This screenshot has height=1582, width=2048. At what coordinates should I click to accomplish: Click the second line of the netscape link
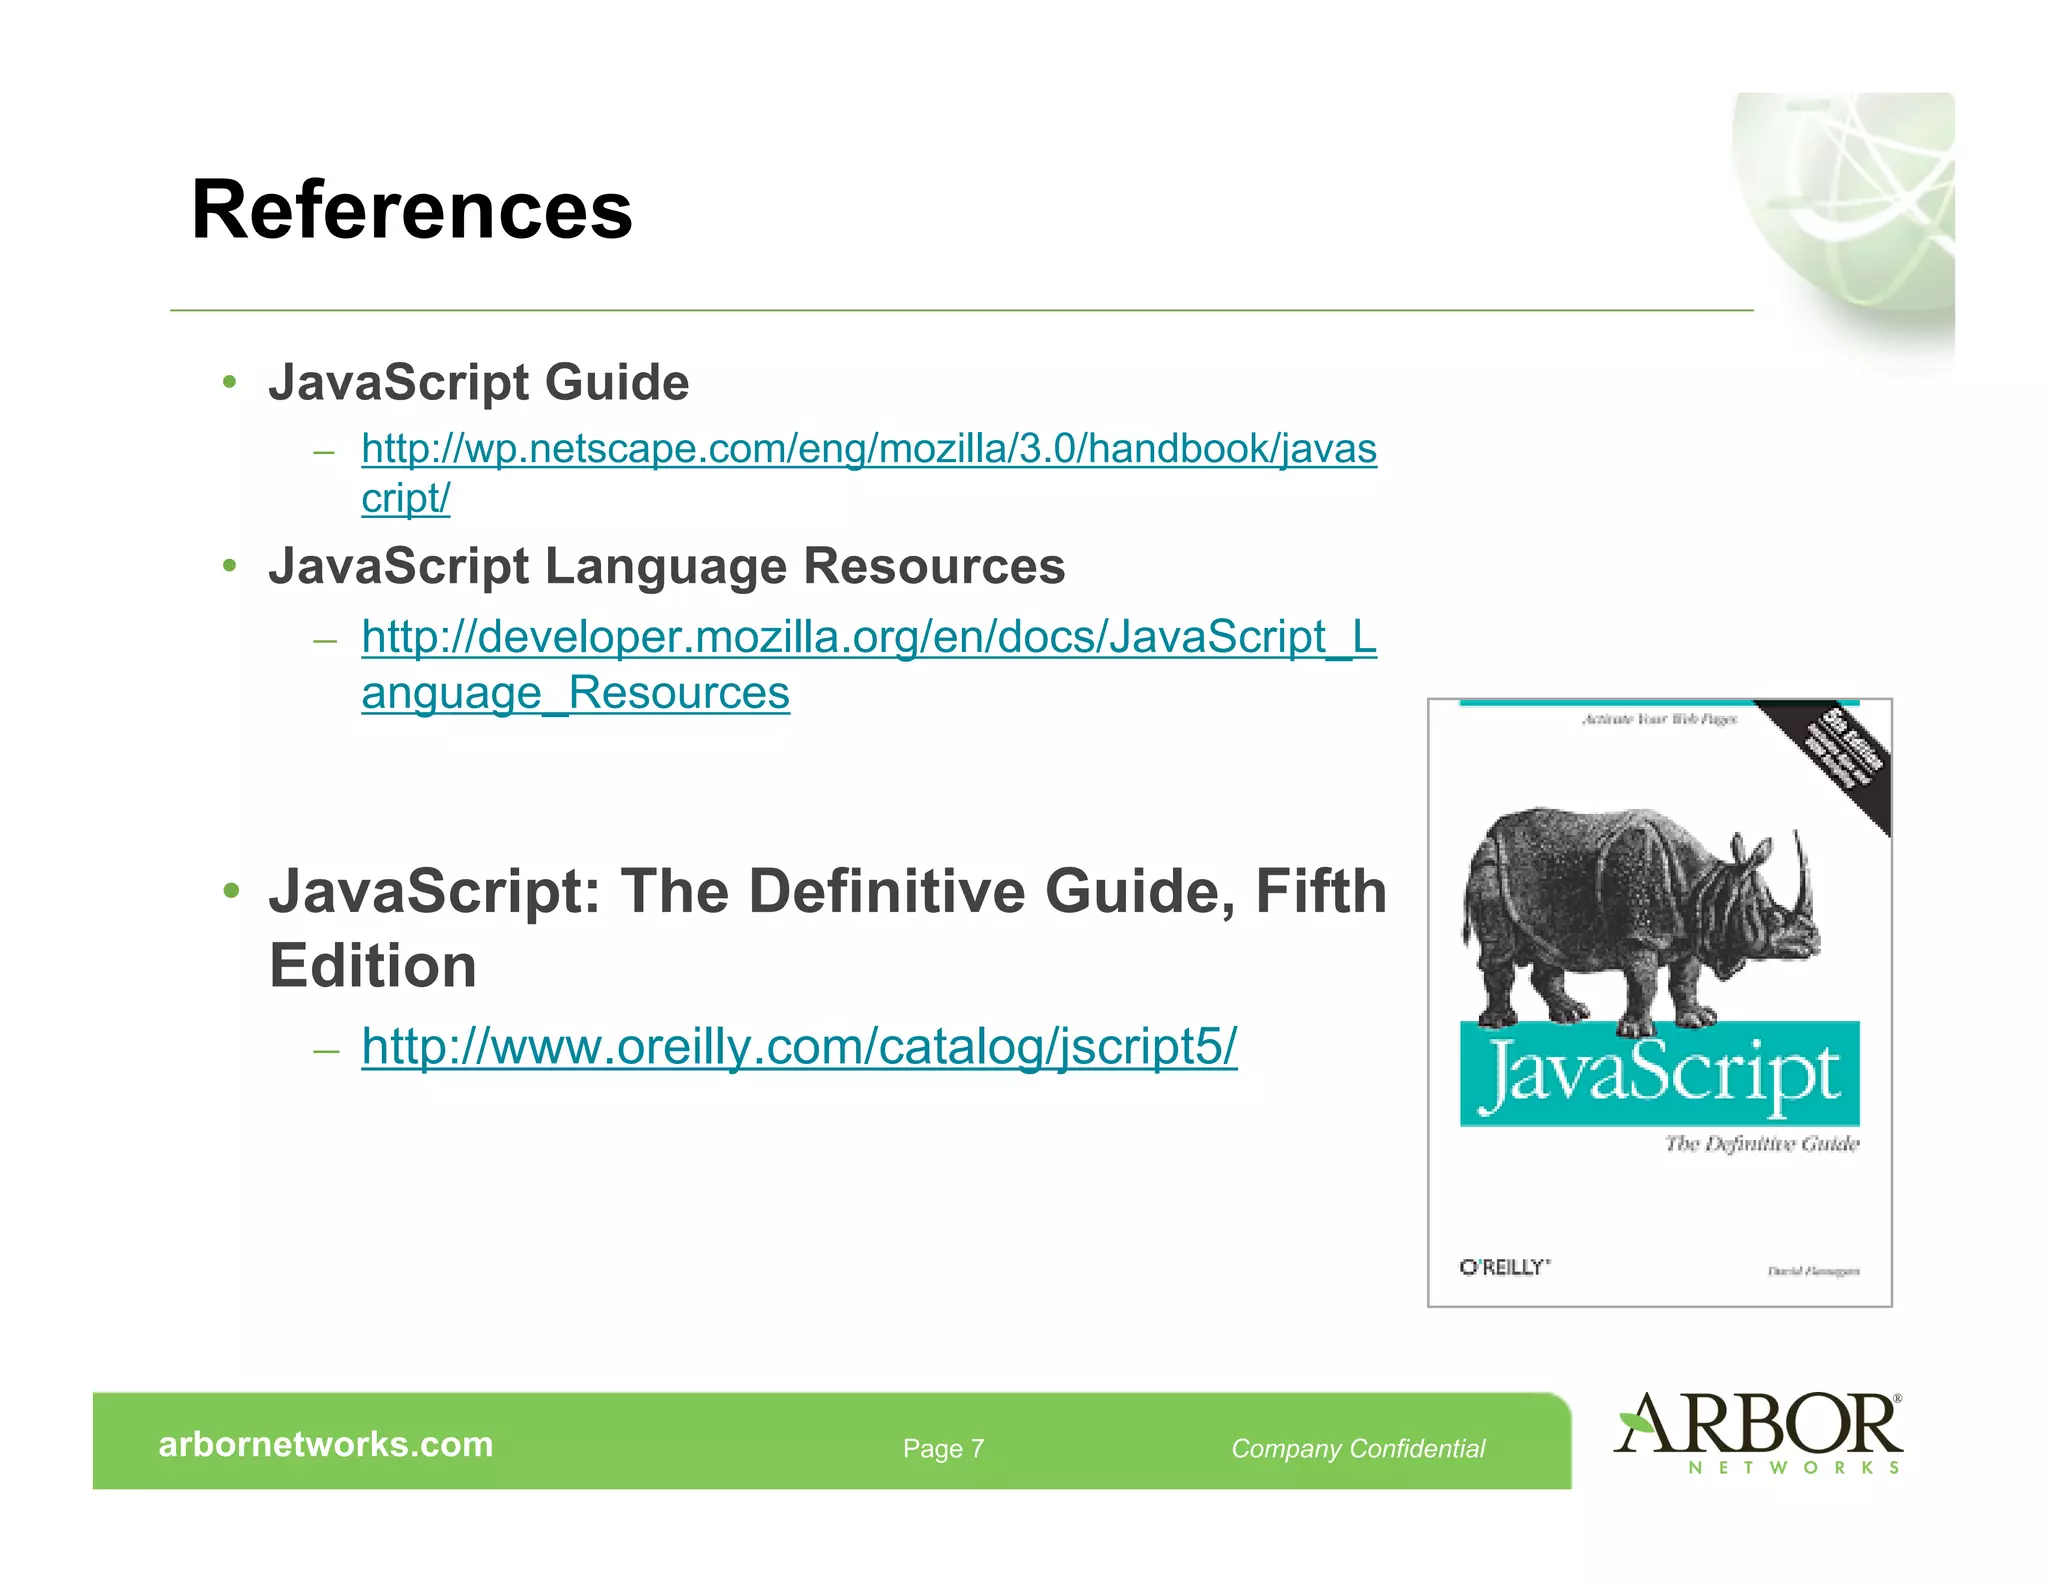coord(406,499)
